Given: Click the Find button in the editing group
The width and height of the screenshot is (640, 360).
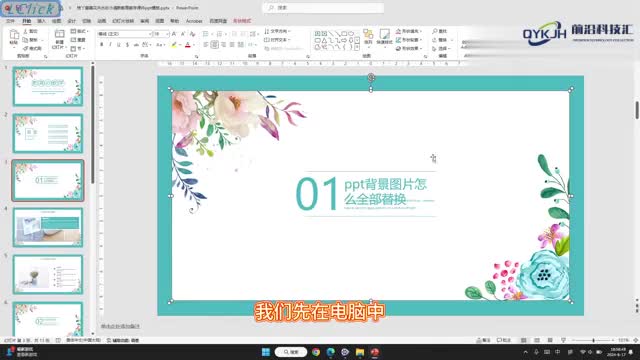Looking at the screenshot, I should (440, 31).
